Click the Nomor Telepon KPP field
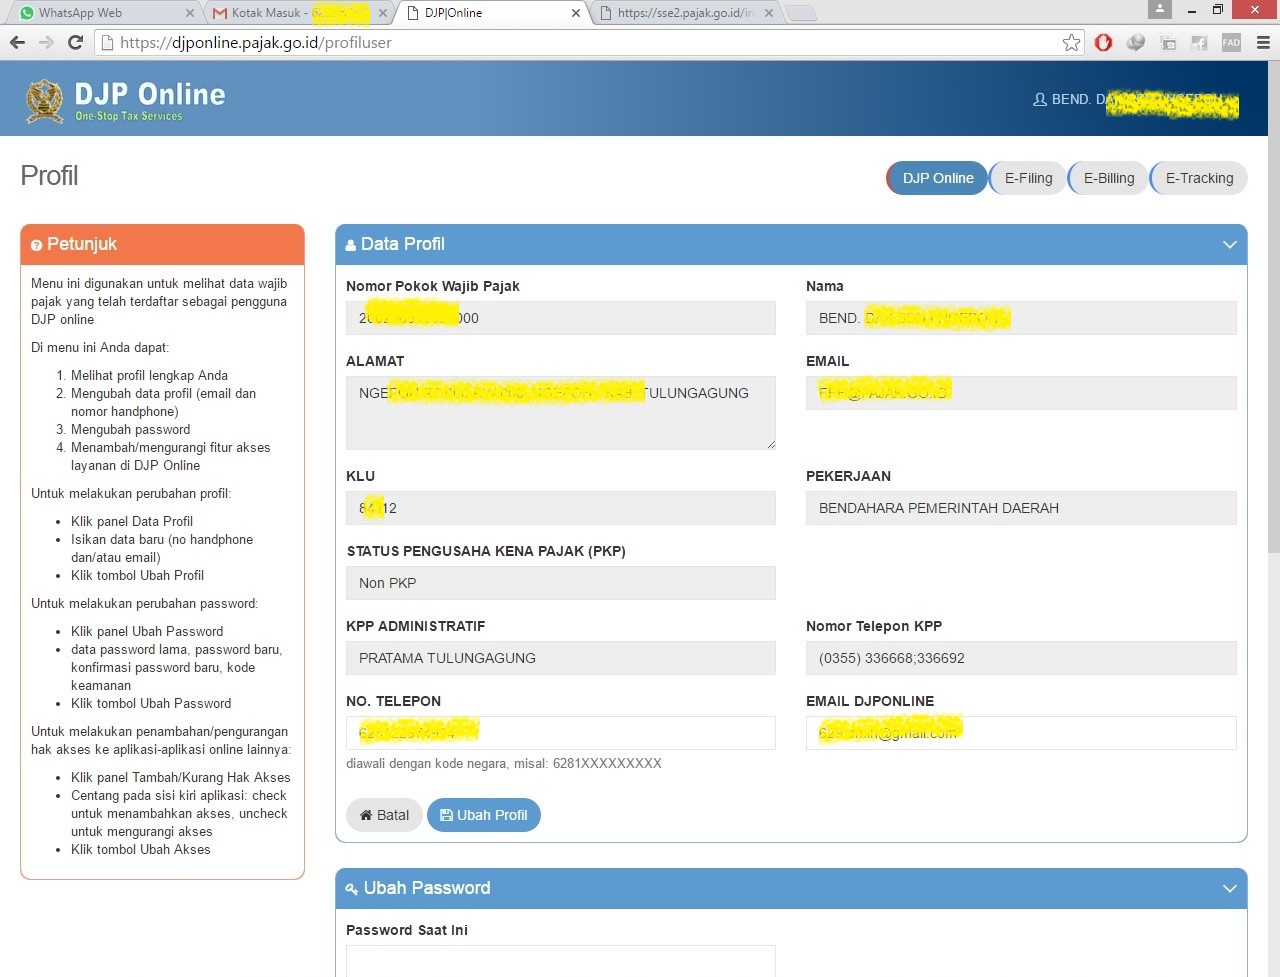Screen dimensions: 1280x977 point(1021,658)
